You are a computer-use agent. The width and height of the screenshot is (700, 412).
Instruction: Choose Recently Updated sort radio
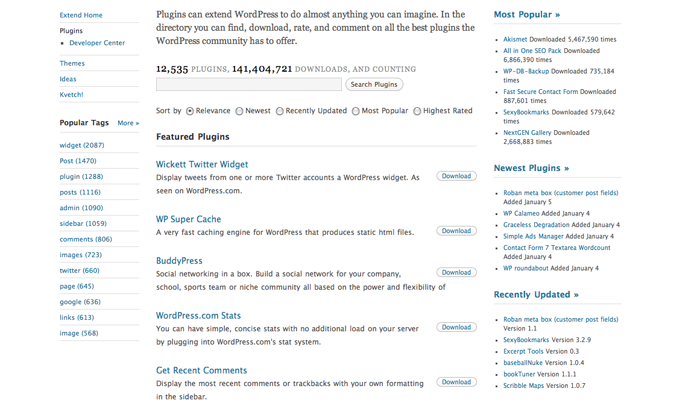coord(279,111)
